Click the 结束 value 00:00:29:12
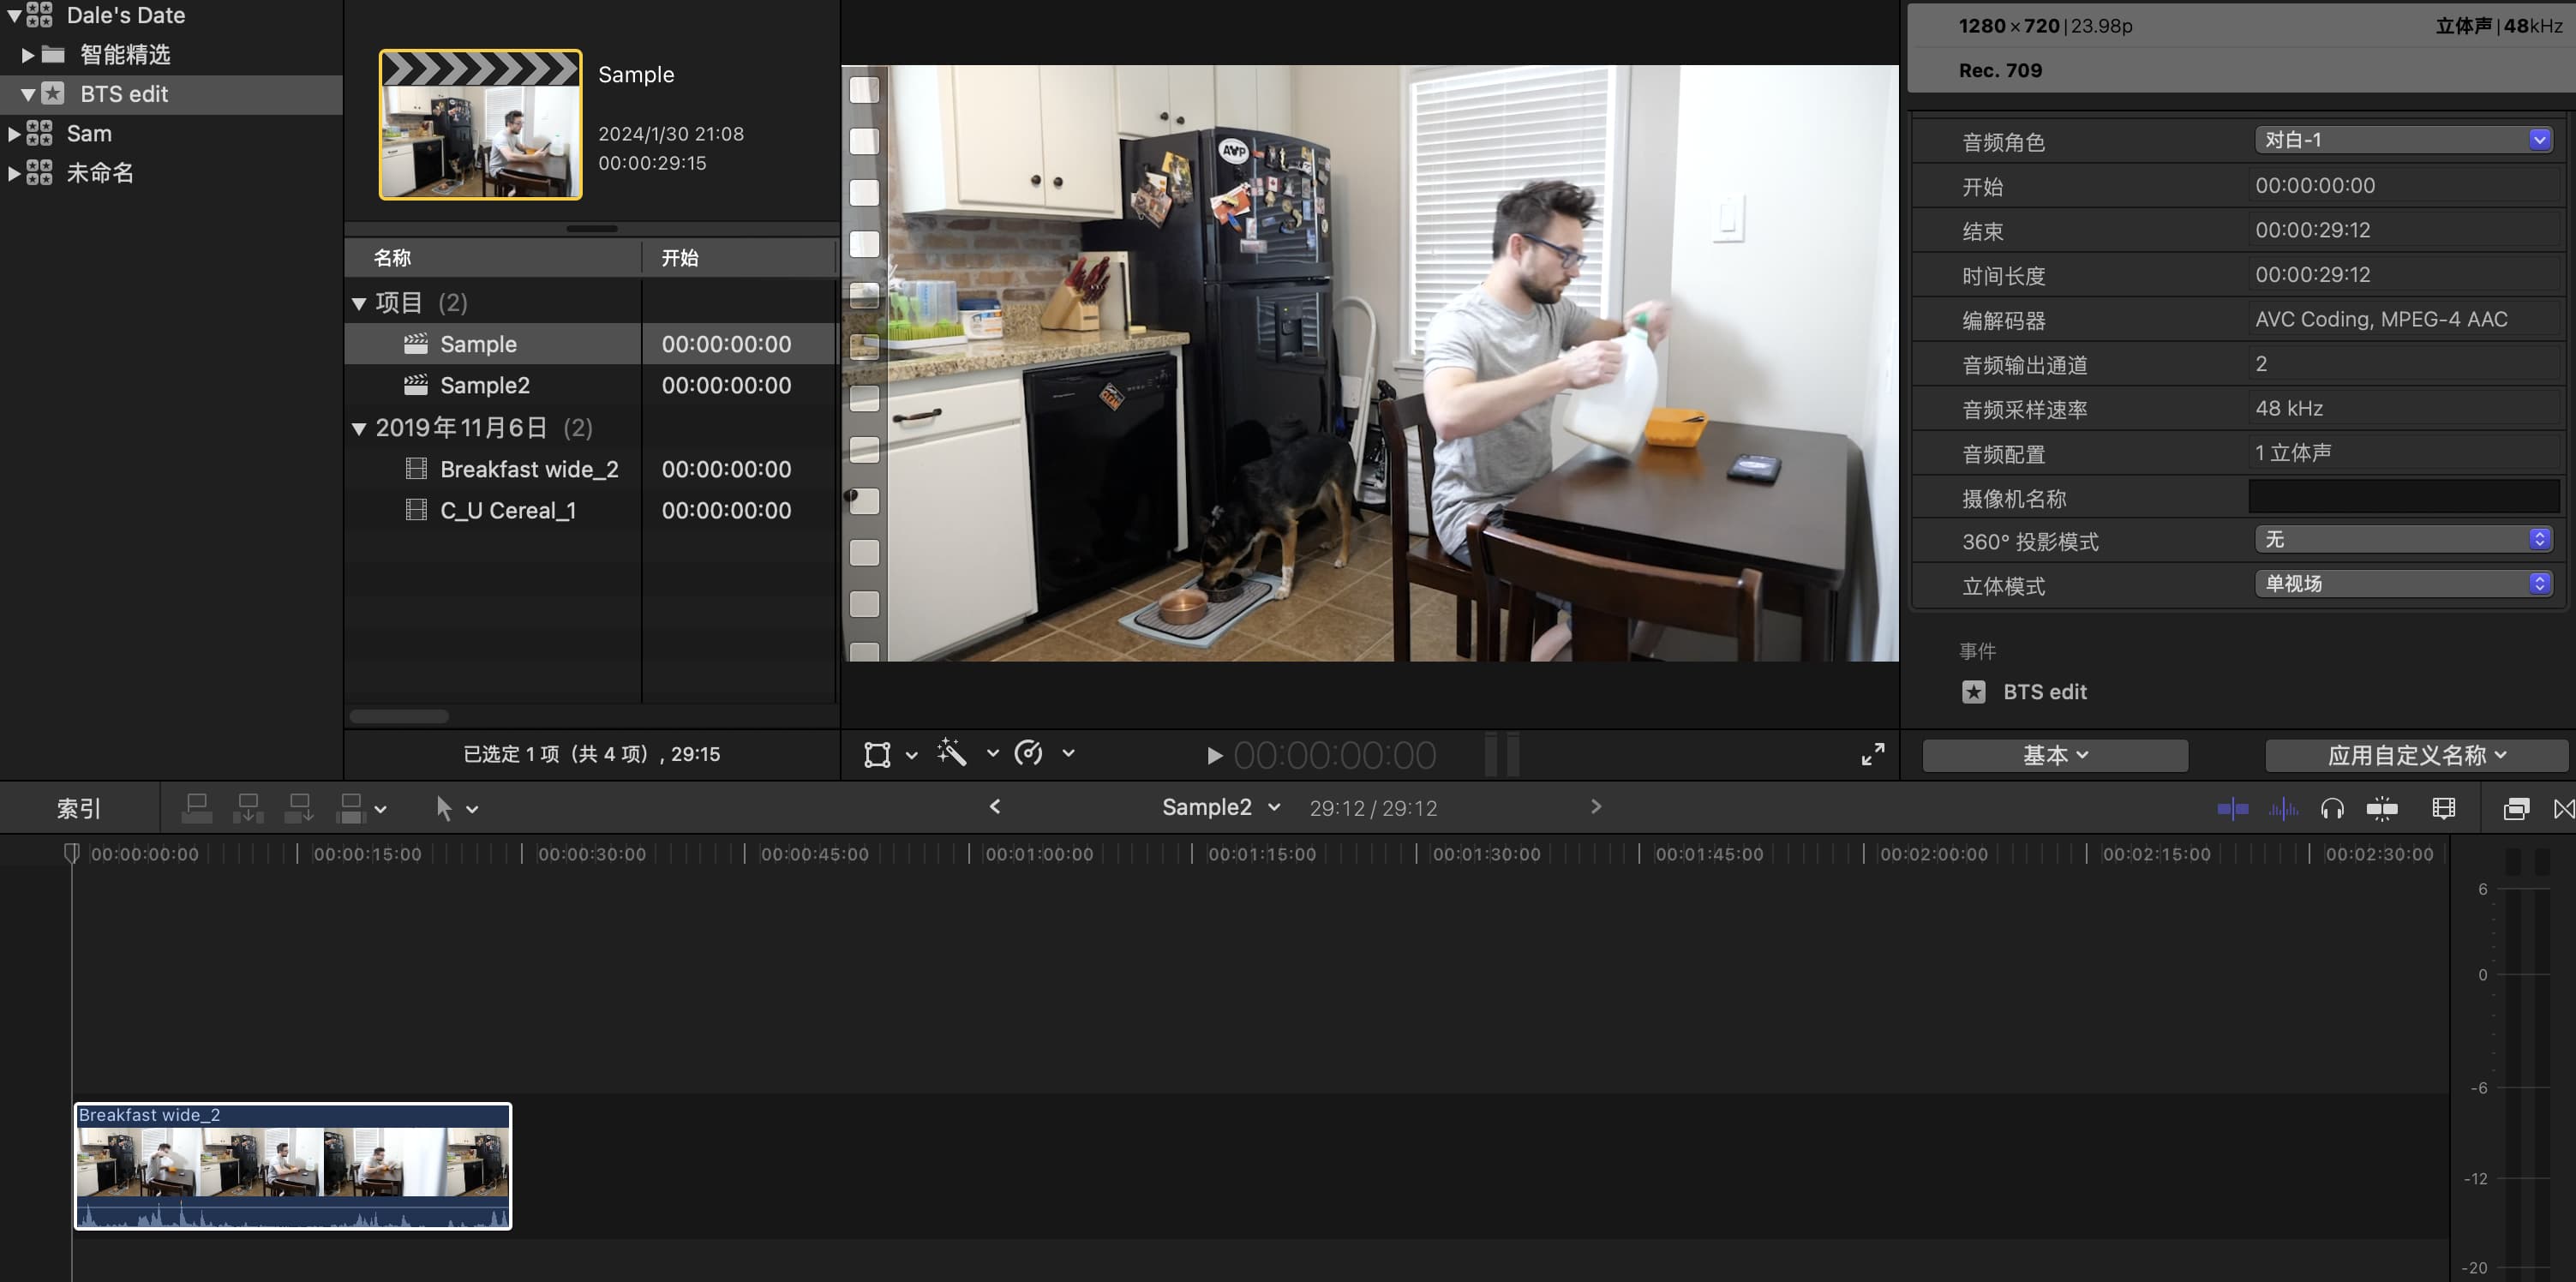2576x1282 pixels. pos(2312,230)
